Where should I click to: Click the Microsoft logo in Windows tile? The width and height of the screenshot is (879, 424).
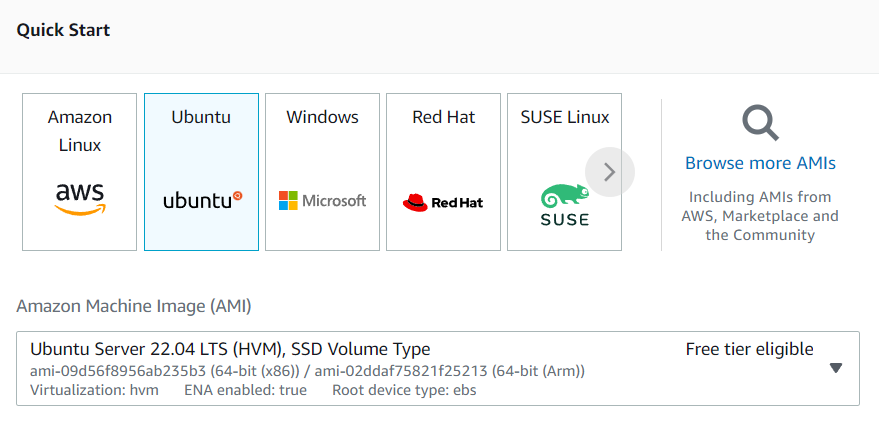click(322, 200)
